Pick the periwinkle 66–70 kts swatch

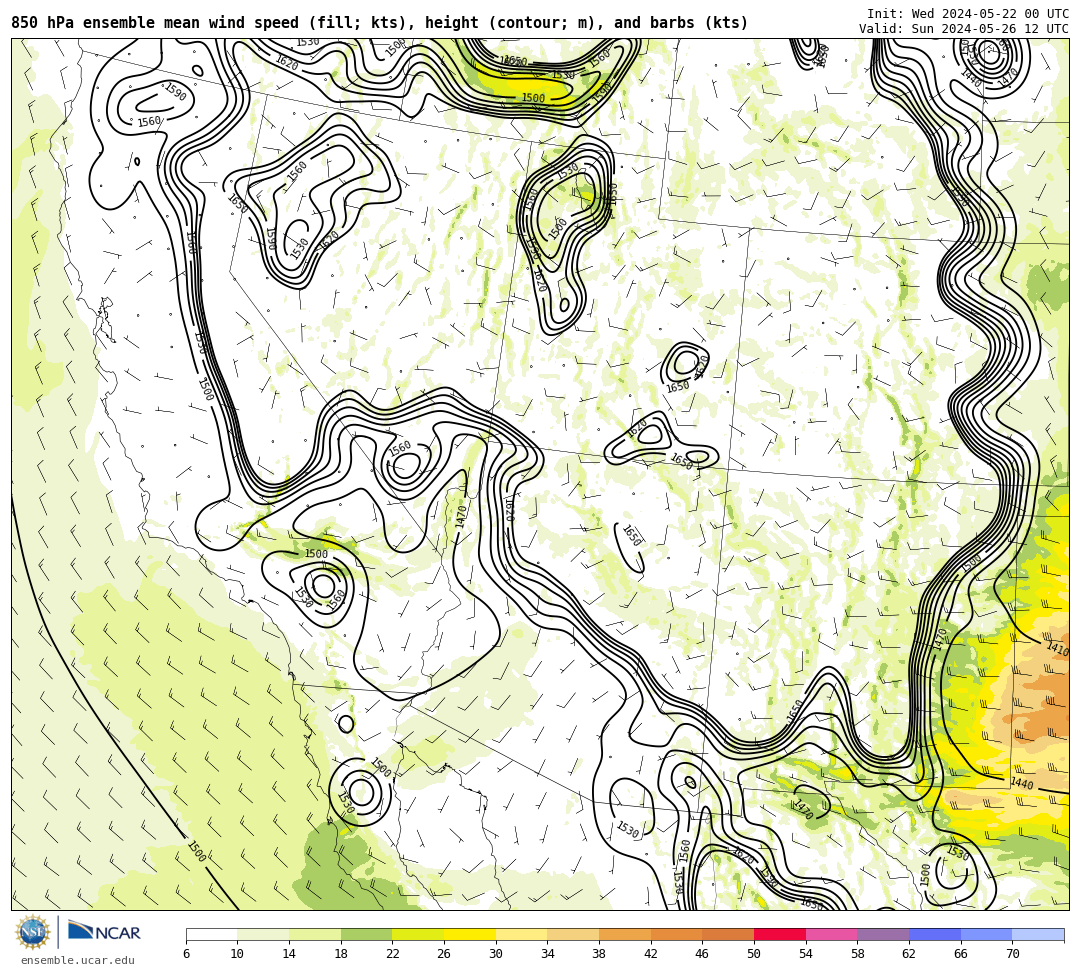tap(986, 934)
